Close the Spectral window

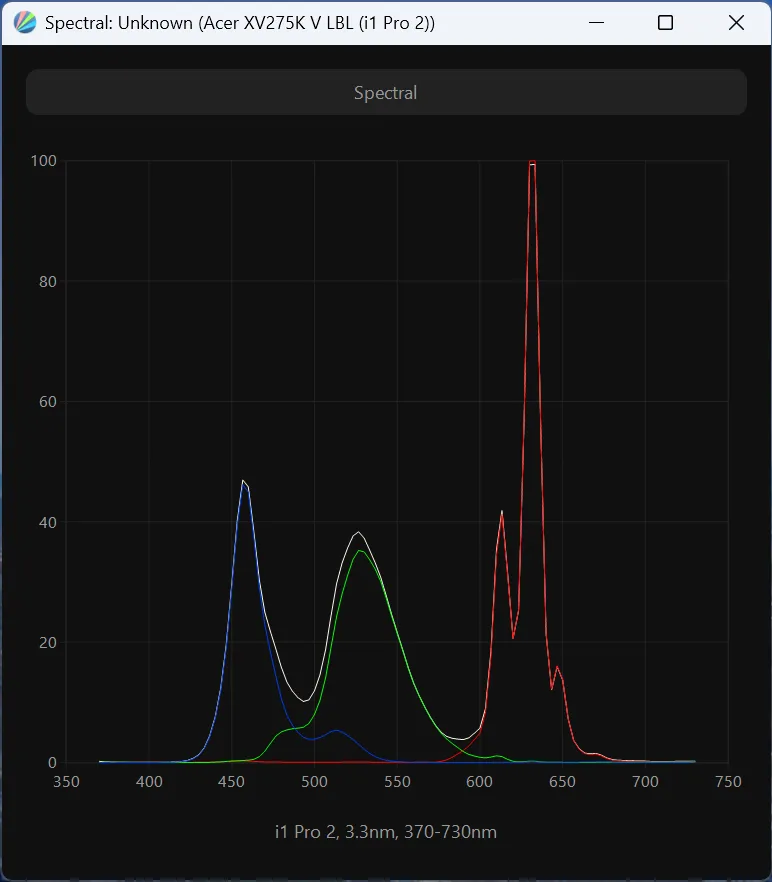736,23
